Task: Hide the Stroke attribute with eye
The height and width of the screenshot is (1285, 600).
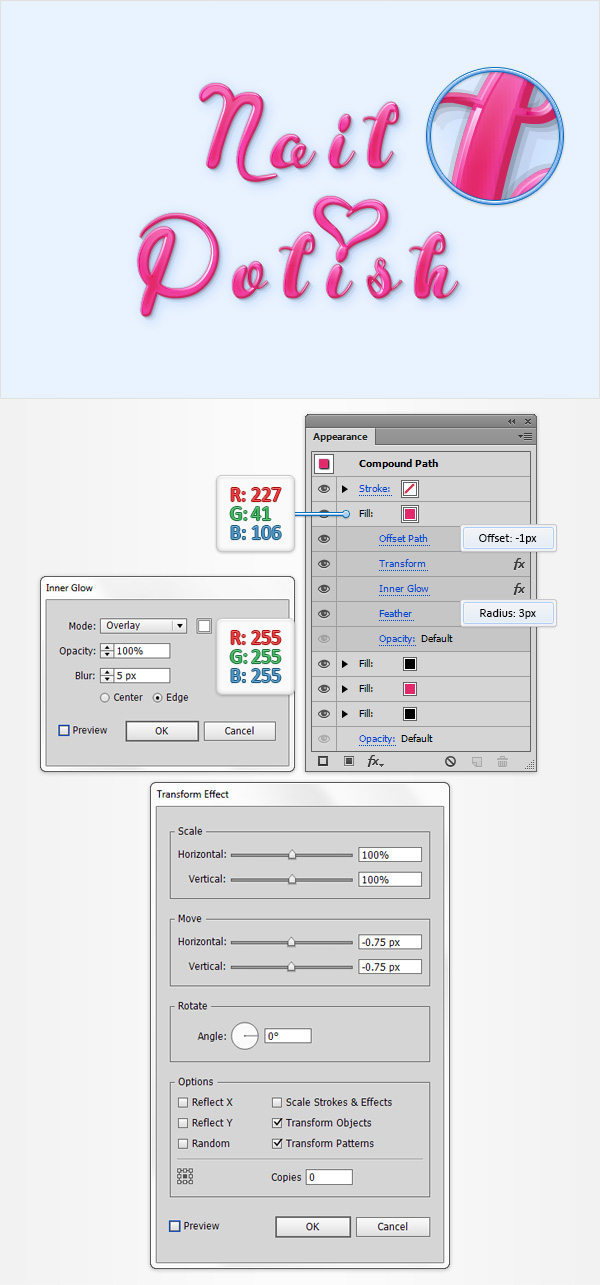Action: [x=323, y=489]
